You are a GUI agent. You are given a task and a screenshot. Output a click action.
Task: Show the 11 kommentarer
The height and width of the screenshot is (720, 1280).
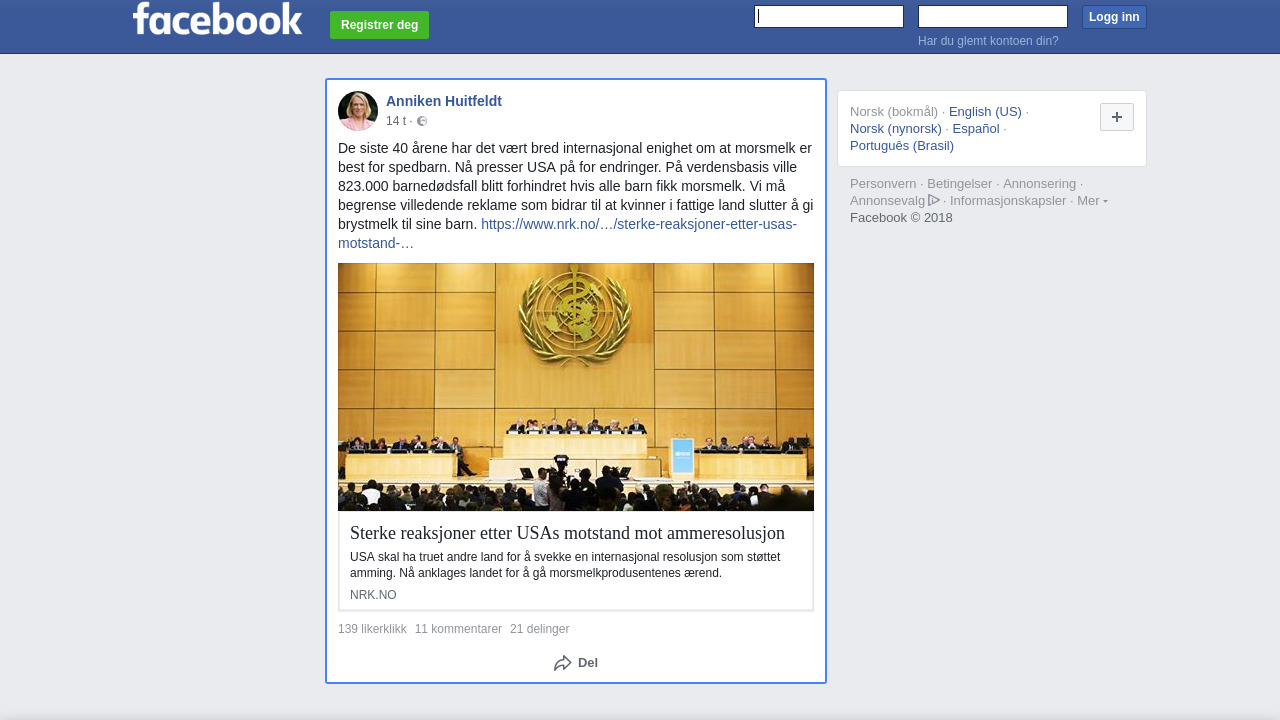coord(458,629)
